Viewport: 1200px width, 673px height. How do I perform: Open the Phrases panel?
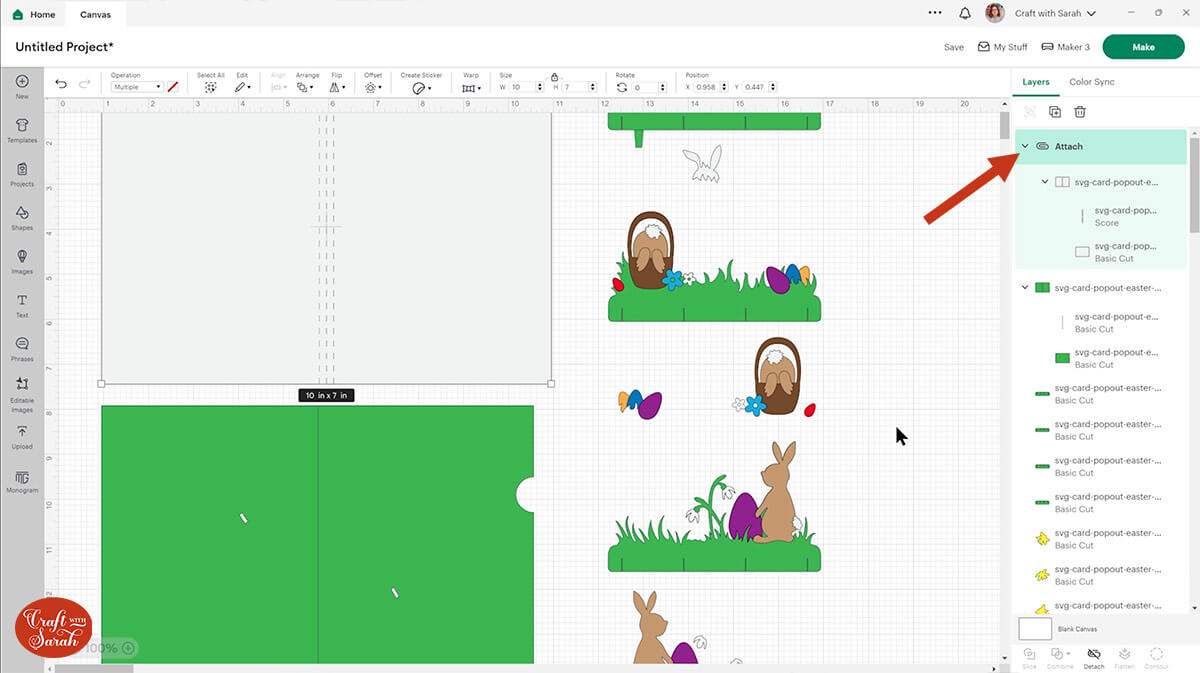22,348
